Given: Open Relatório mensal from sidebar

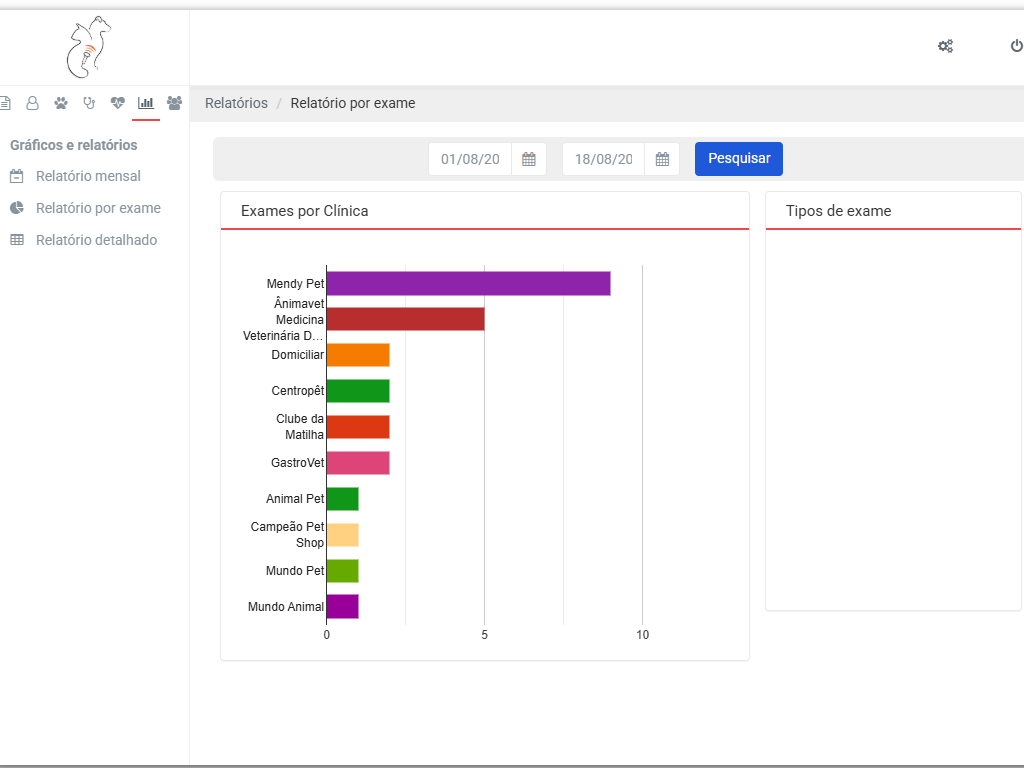Looking at the screenshot, I should click(88, 176).
